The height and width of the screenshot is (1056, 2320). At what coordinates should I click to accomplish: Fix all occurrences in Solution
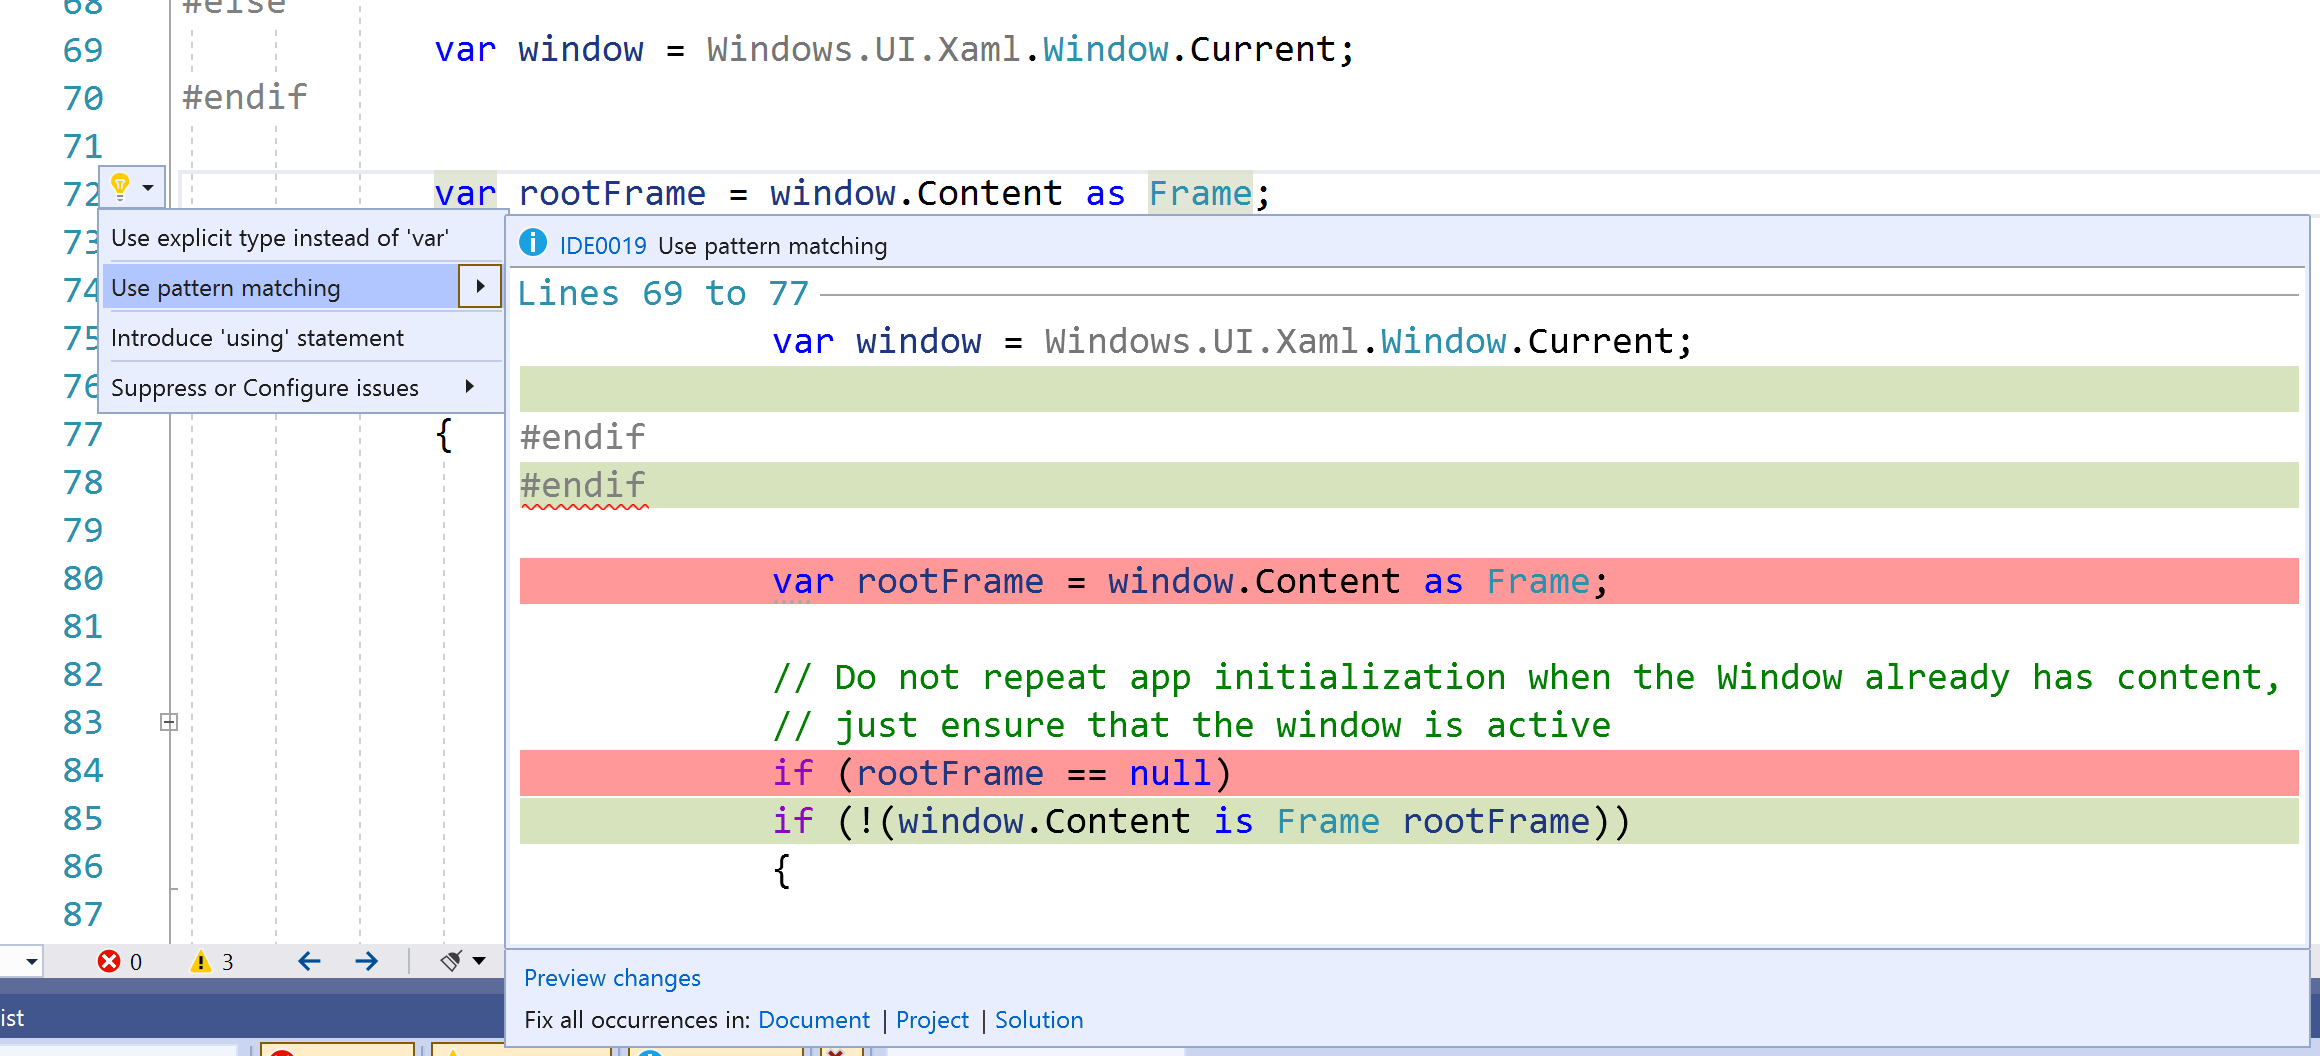tap(1039, 1019)
